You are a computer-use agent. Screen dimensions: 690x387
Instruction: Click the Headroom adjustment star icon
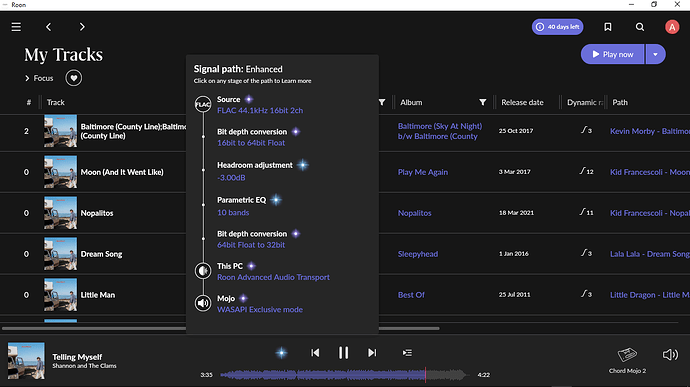302,165
